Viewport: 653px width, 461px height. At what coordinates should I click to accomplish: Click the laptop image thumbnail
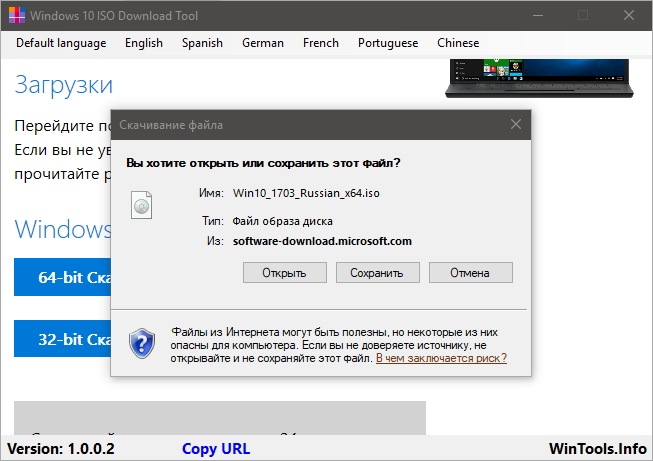tap(539, 78)
